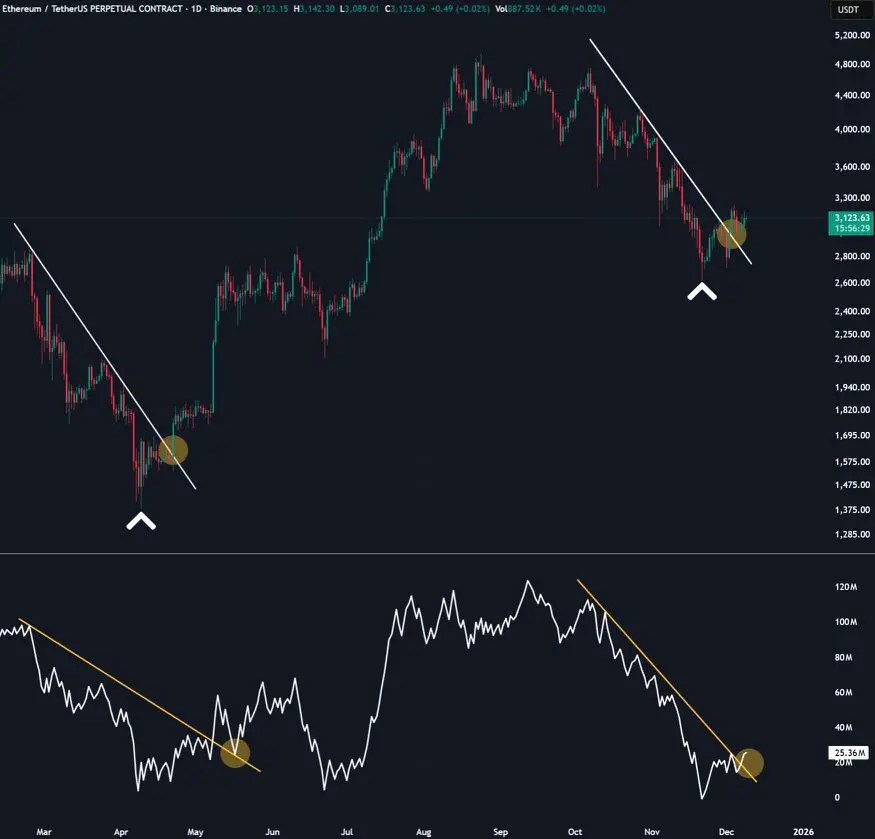Screen dimensions: 875x839
Task: Click the 80M indicator axis label
Action: [x=843, y=658]
